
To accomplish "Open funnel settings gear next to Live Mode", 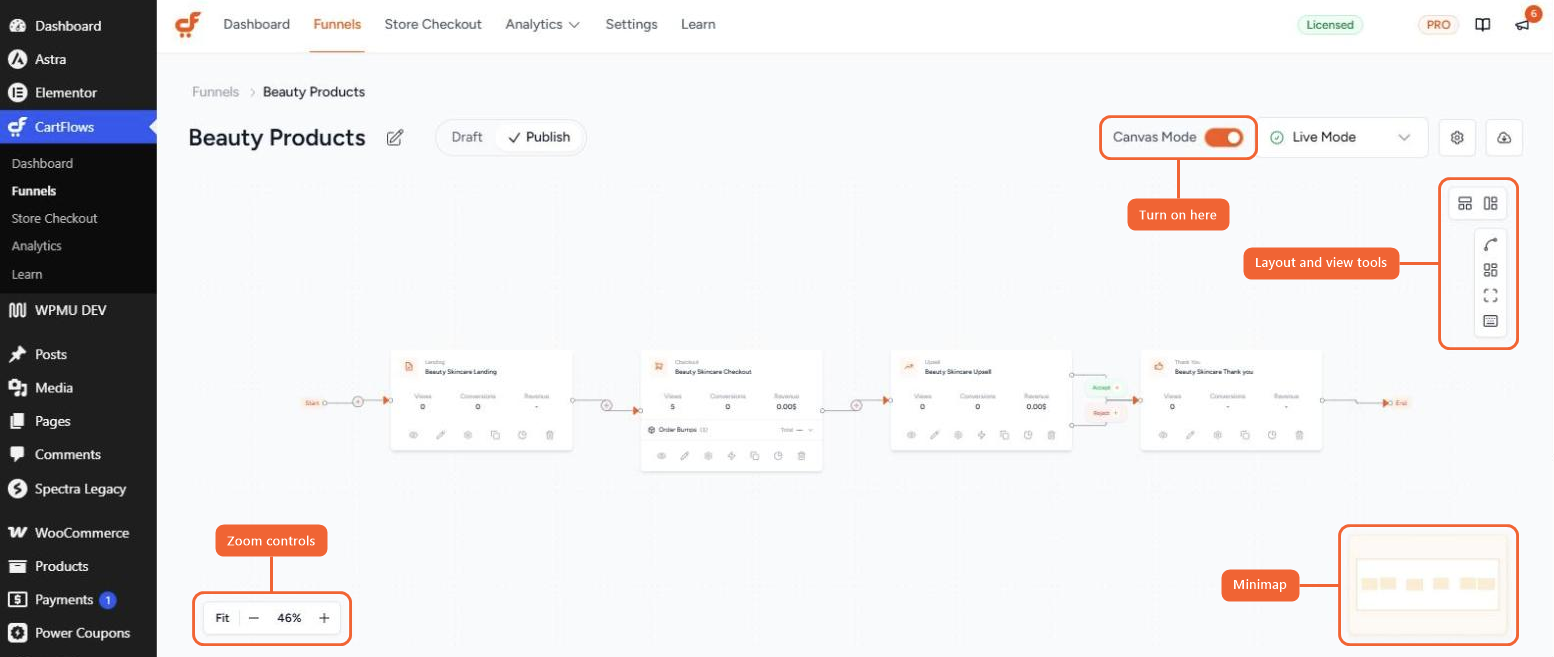I will [x=1457, y=138].
